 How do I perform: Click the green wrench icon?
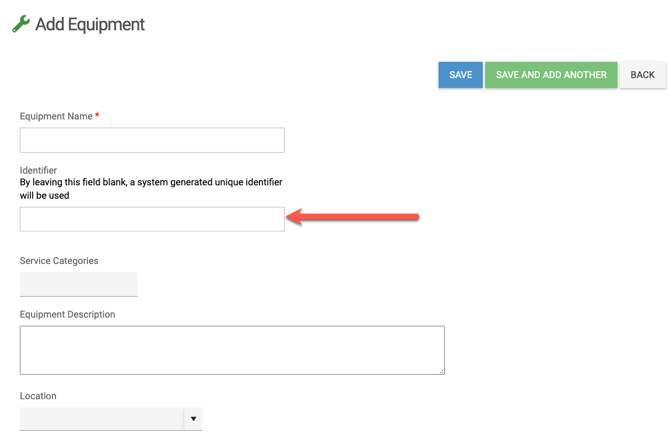20,24
